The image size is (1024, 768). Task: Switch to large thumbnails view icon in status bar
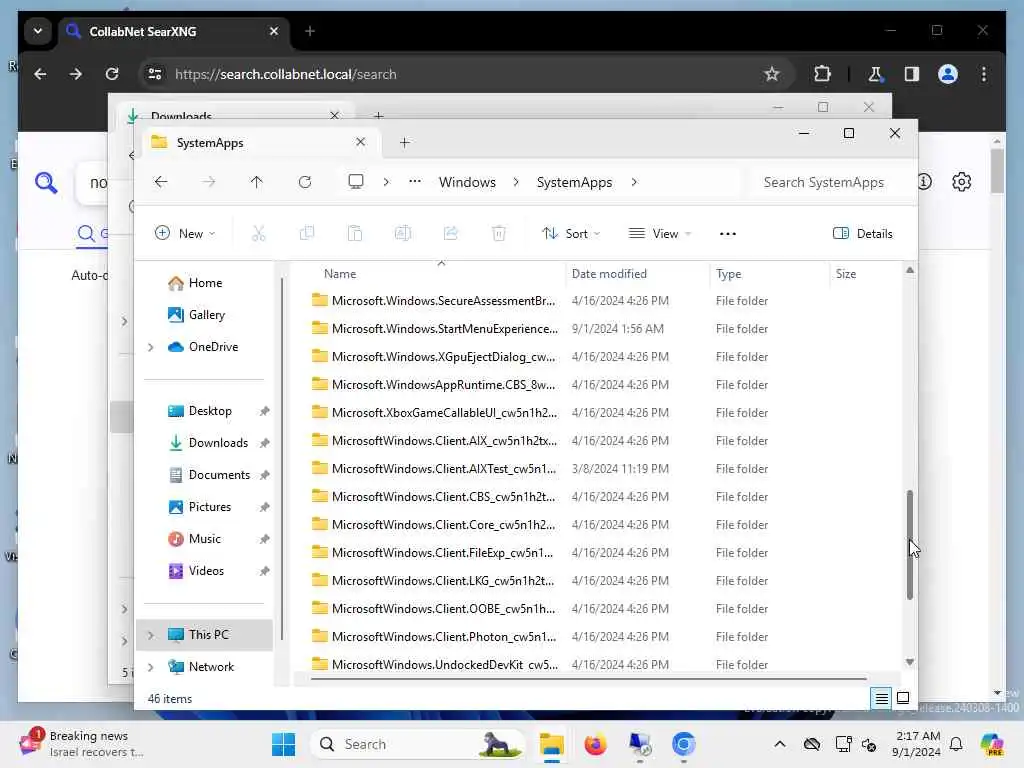point(903,699)
